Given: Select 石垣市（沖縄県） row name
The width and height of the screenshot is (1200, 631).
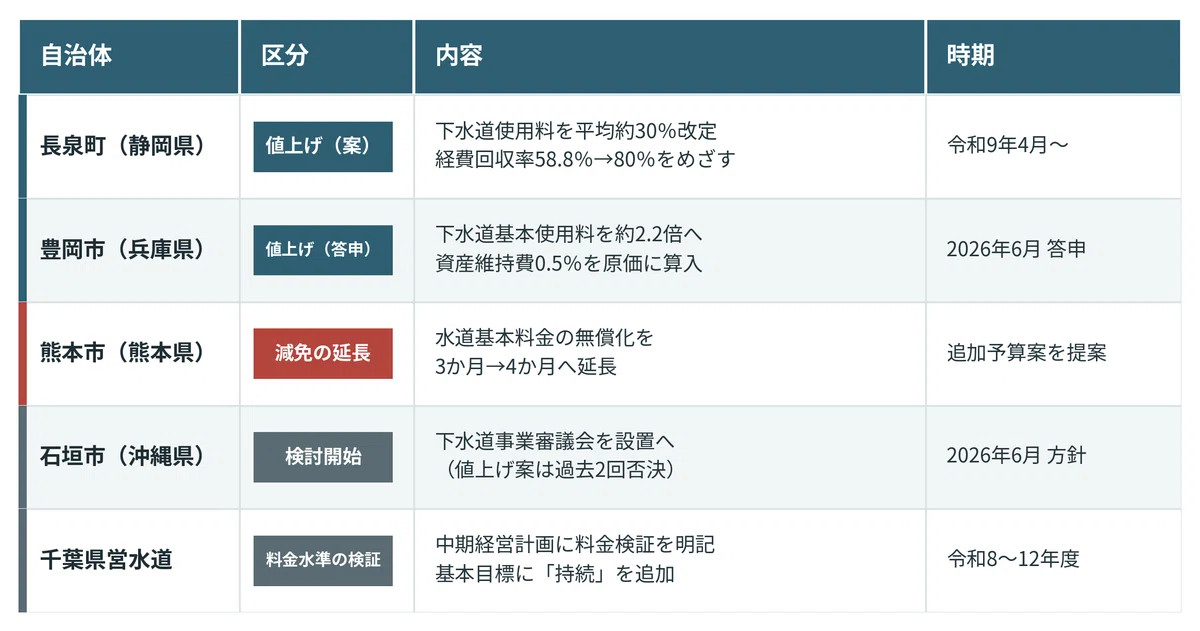Looking at the screenshot, I should (x=123, y=456).
